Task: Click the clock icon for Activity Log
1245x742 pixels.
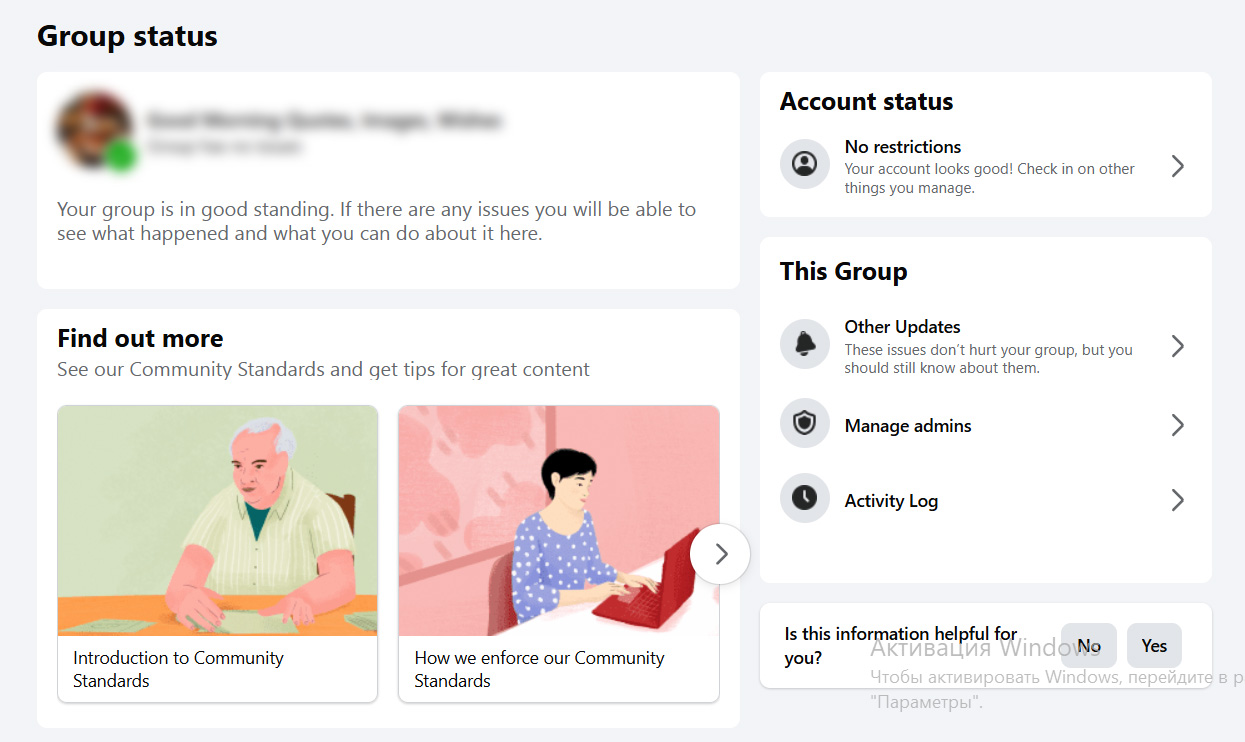Action: [805, 498]
